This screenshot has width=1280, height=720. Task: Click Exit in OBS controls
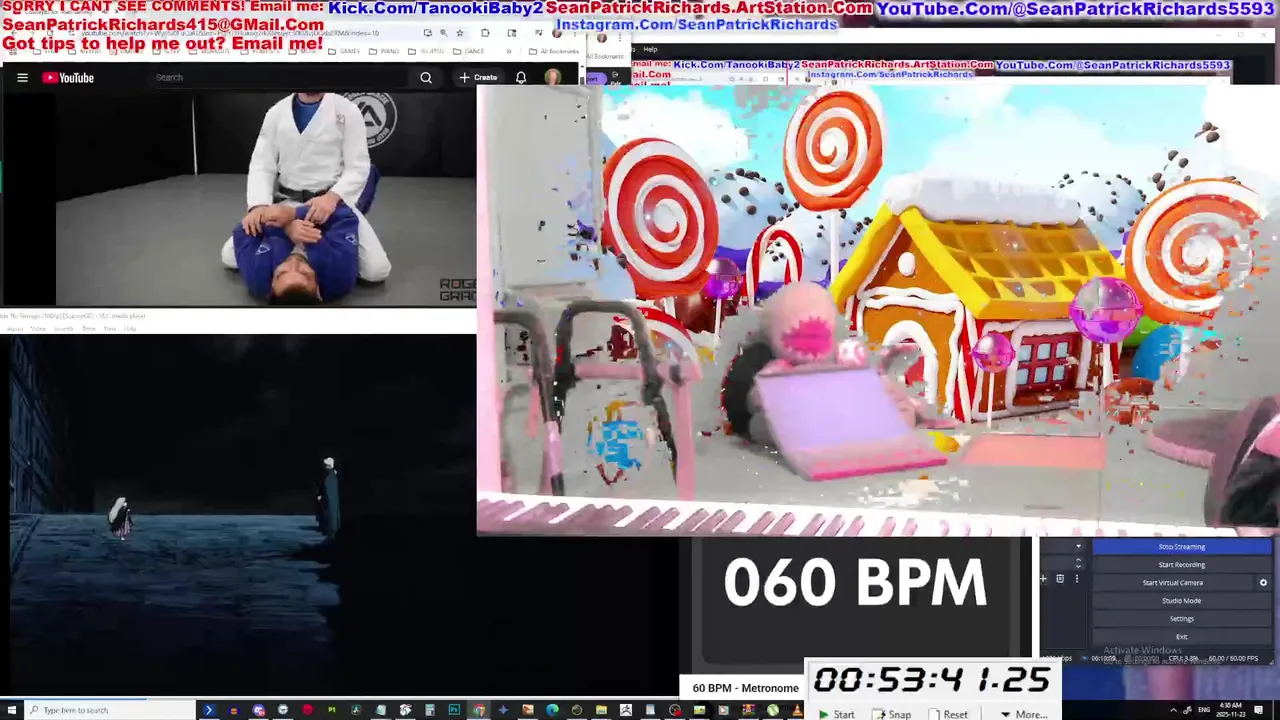pos(1181,637)
